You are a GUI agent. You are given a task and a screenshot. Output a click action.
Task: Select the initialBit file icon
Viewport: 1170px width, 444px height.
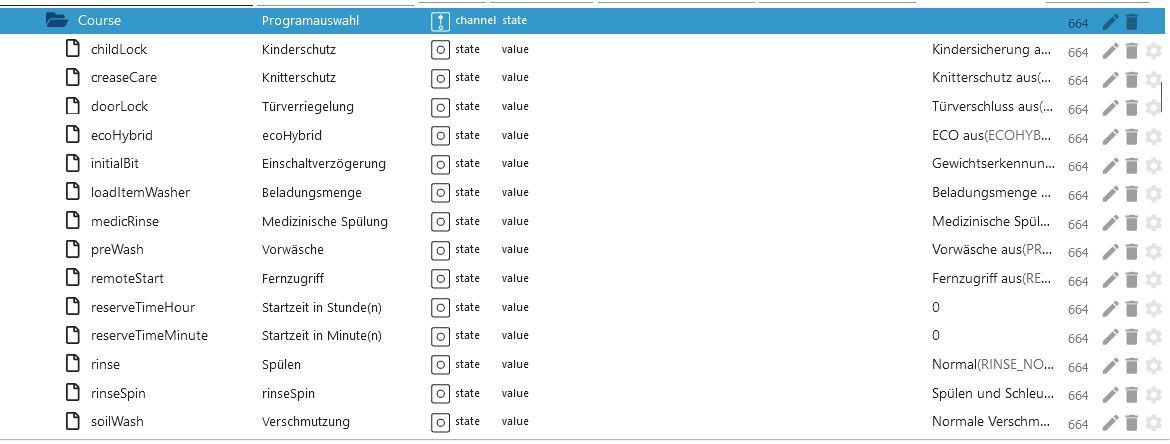click(x=72, y=163)
